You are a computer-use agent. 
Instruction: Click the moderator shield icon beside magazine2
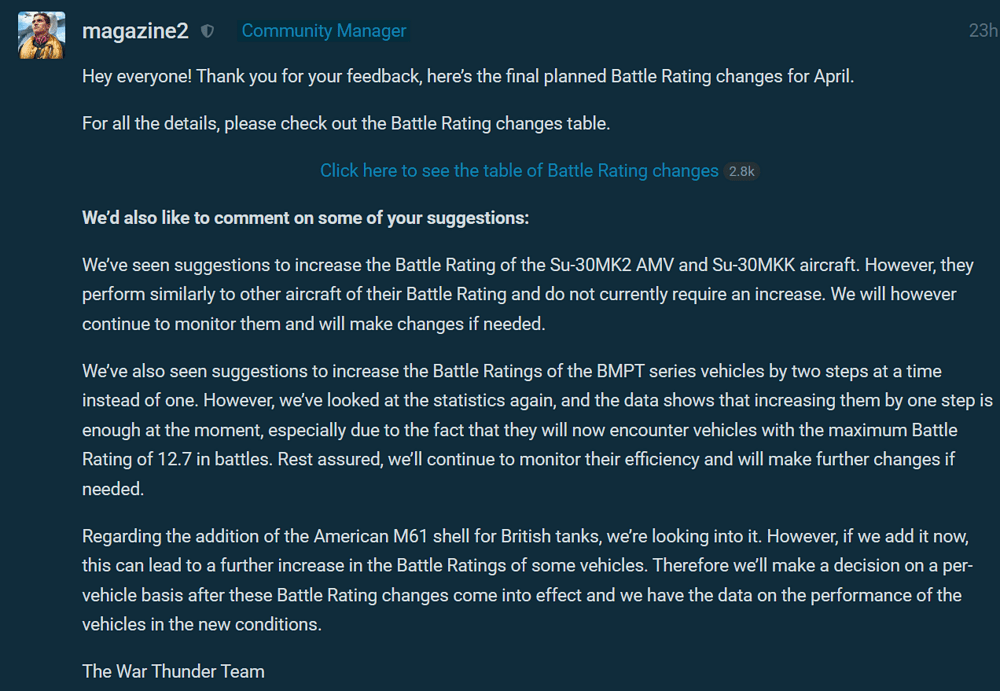click(207, 31)
